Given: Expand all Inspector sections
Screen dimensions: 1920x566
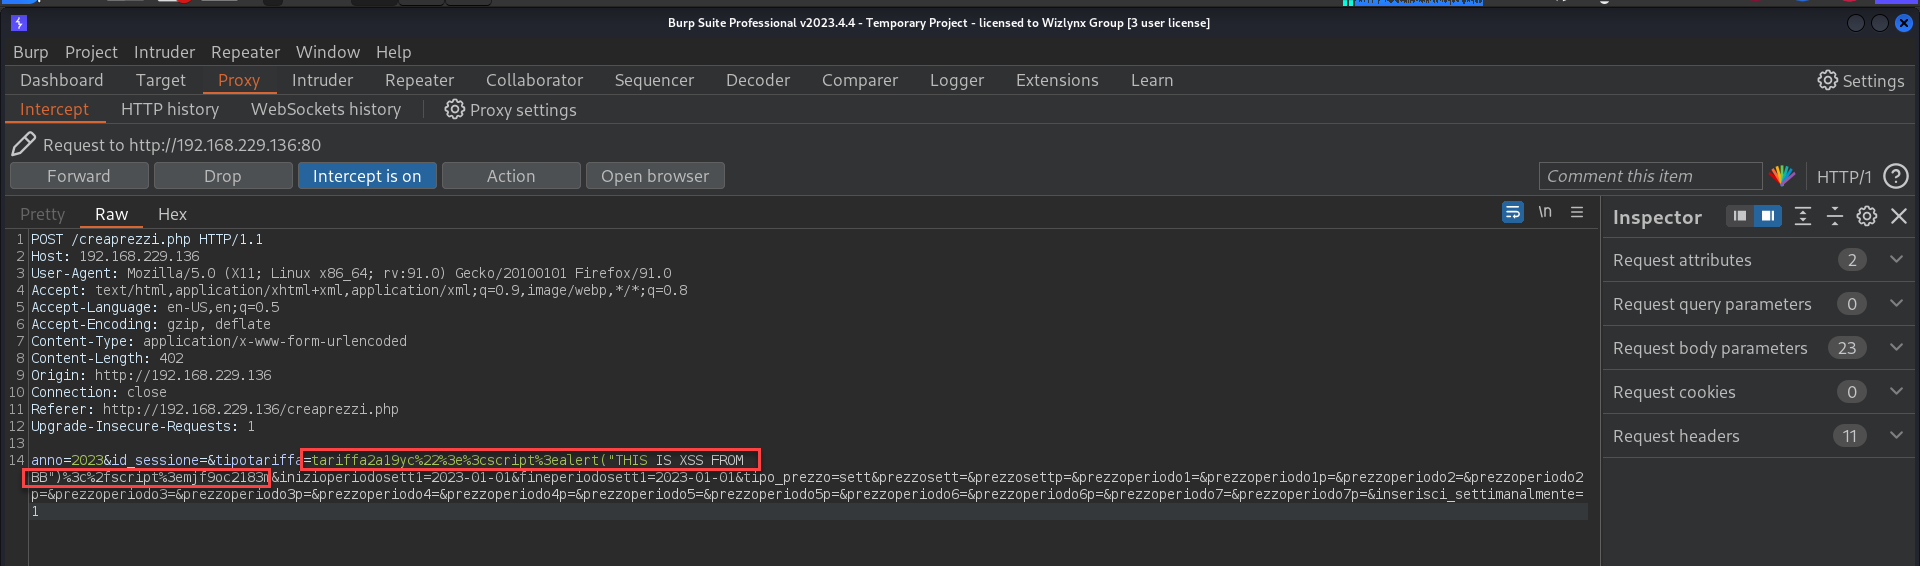Looking at the screenshot, I should pos(1803,216).
